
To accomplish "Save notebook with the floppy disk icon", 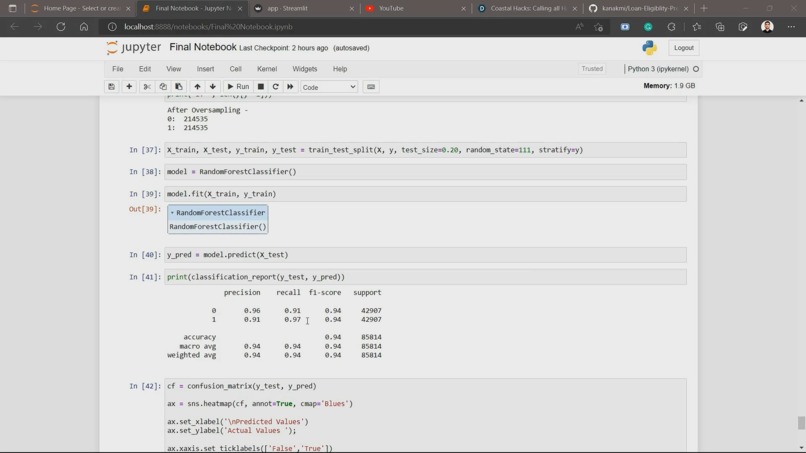I will (112, 87).
